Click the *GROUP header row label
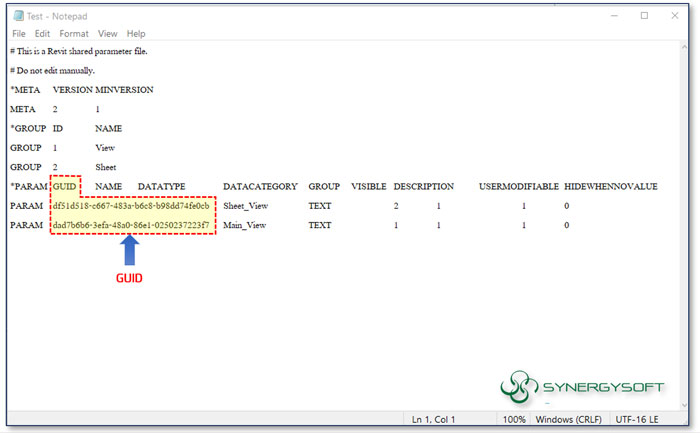The image size is (700, 433). [x=28, y=129]
